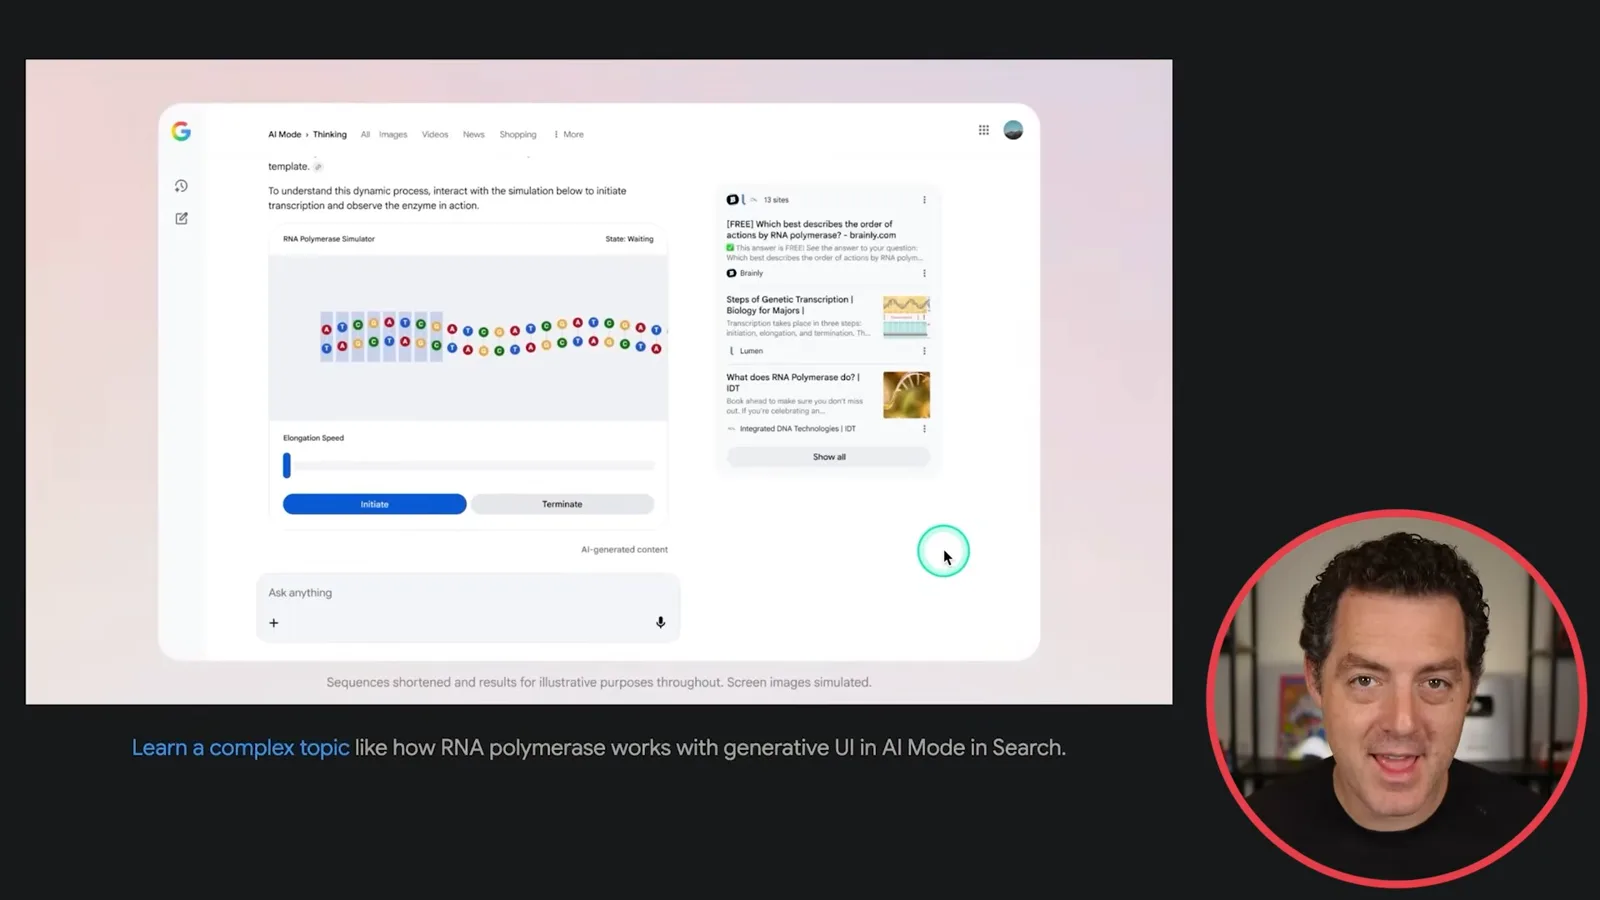
Task: Open the brainly.com RNA polymerase result
Action: (811, 230)
